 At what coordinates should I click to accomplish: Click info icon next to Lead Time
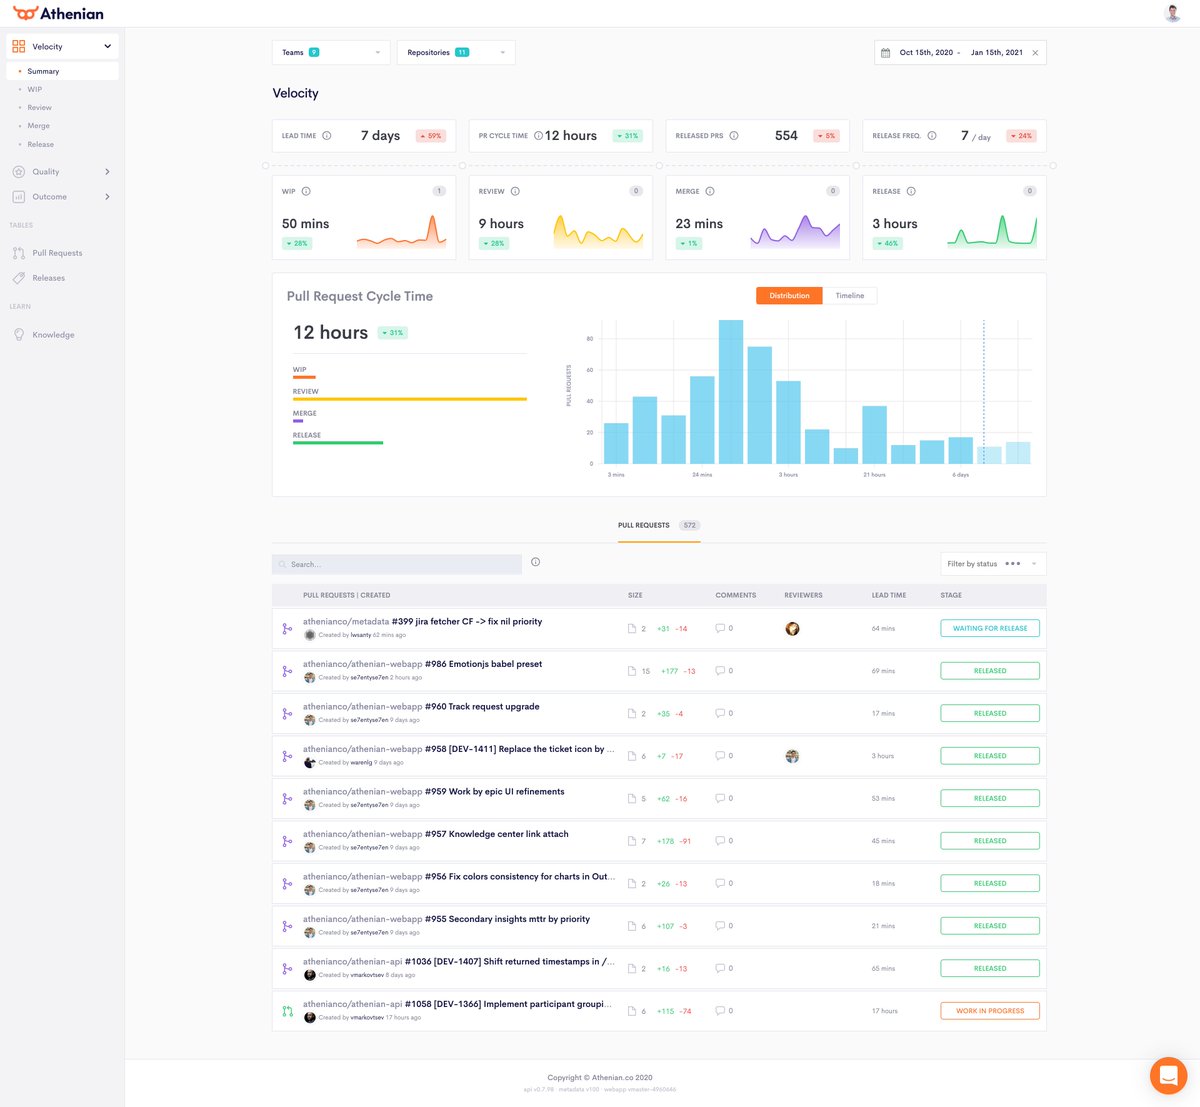pyautogui.click(x=327, y=136)
